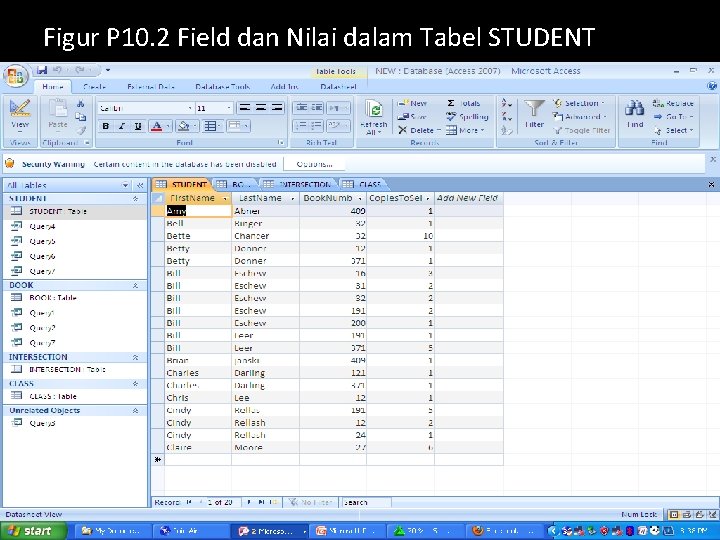Run Spelling check

point(467,117)
